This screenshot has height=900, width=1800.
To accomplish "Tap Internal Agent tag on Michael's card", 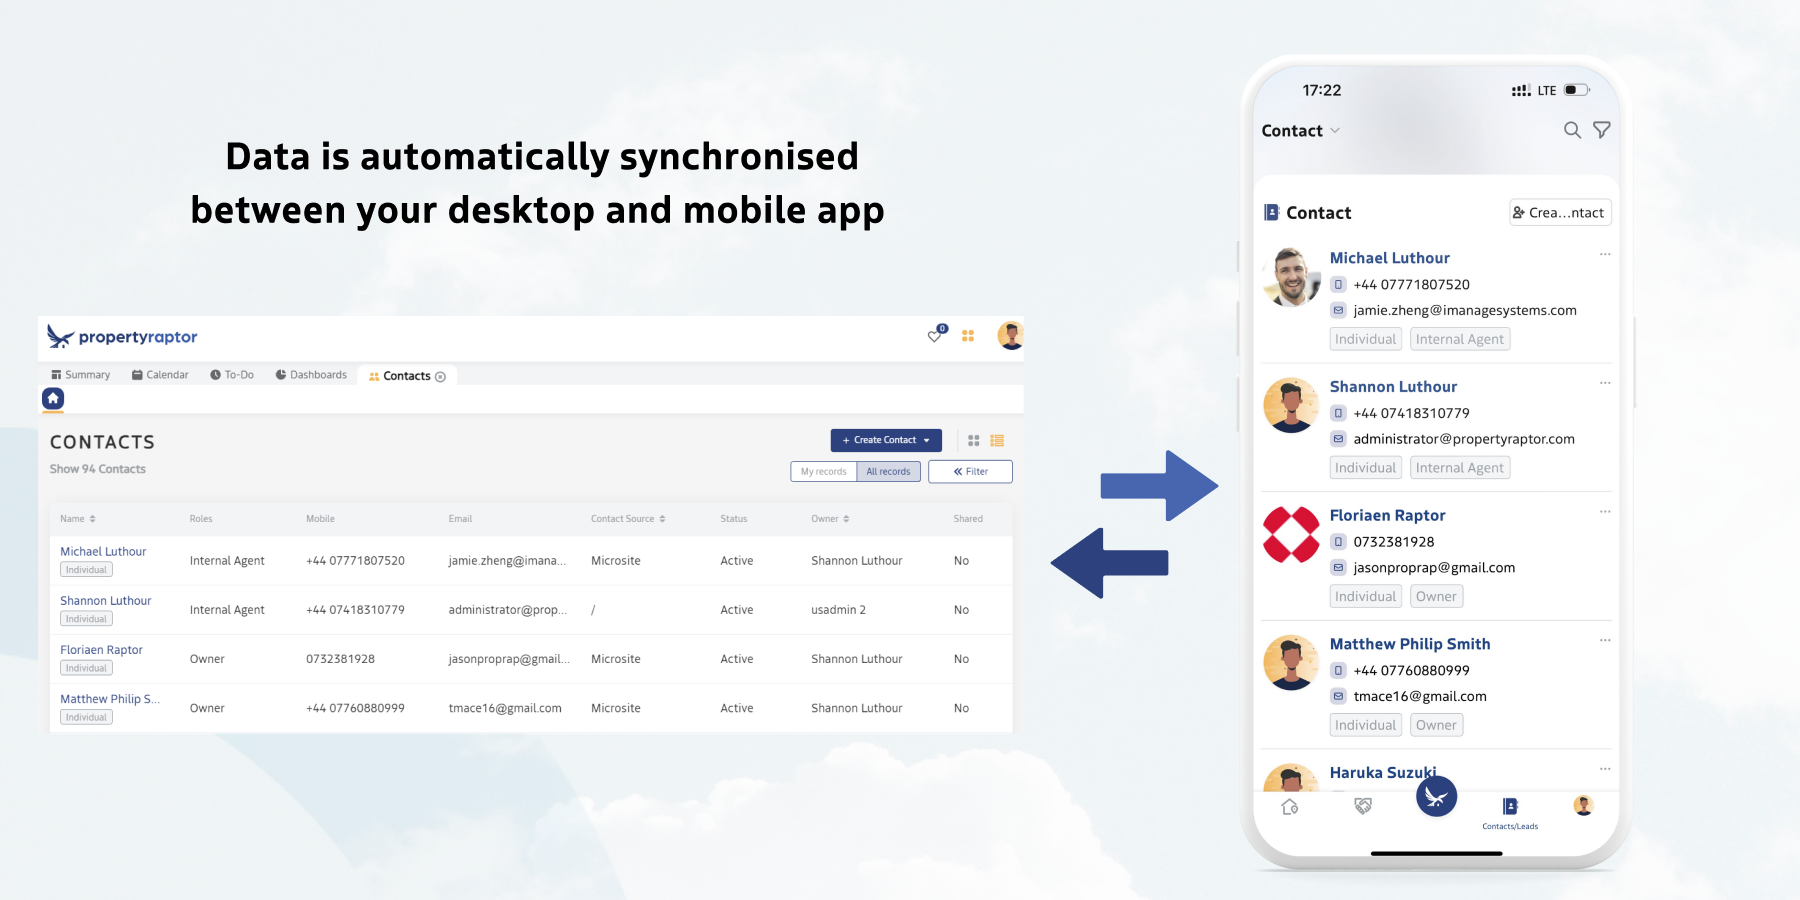I will click(x=1459, y=339).
